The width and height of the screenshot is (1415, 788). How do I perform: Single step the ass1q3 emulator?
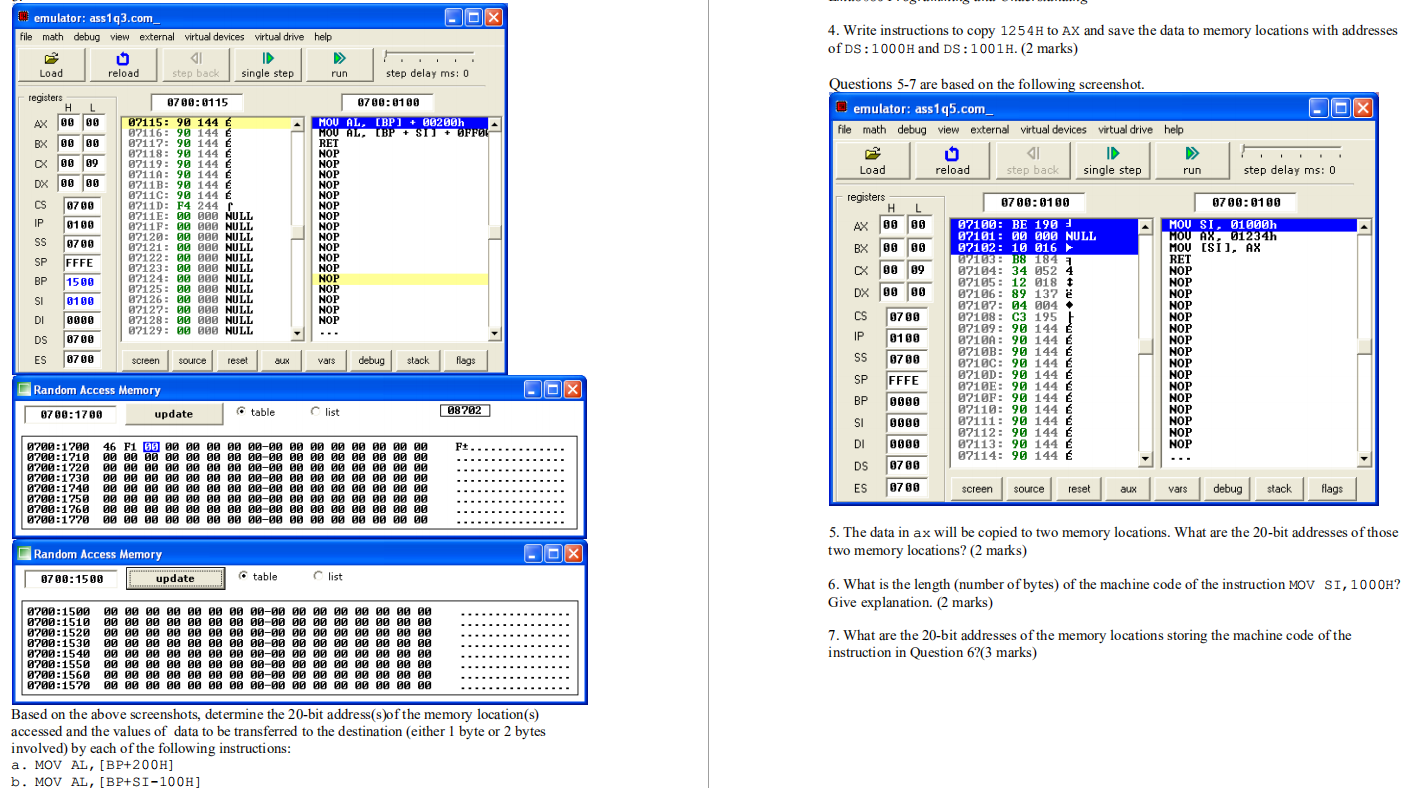click(x=267, y=64)
